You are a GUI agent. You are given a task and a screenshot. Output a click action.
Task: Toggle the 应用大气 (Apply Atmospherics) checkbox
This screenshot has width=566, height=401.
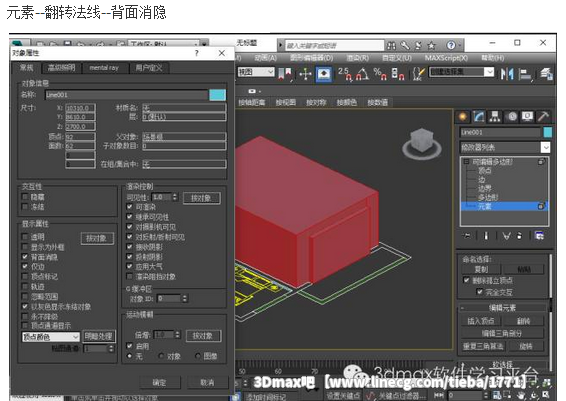(130, 266)
